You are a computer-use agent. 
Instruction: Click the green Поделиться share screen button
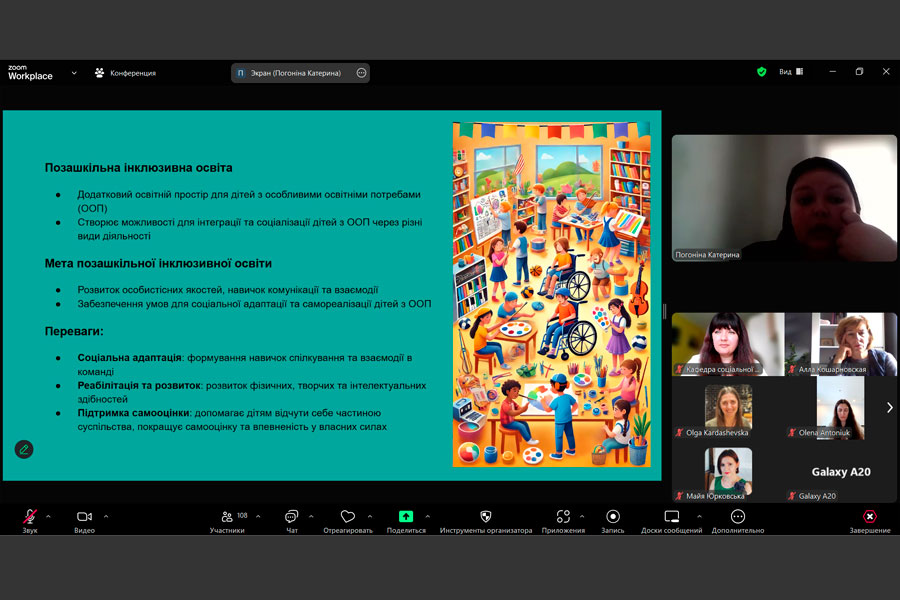coord(406,517)
